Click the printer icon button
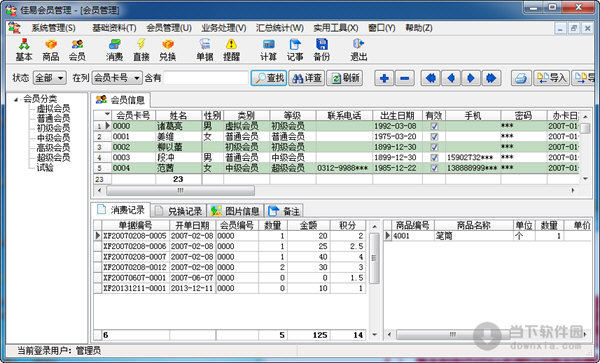Viewport: 600px width, 363px height. [x=521, y=78]
